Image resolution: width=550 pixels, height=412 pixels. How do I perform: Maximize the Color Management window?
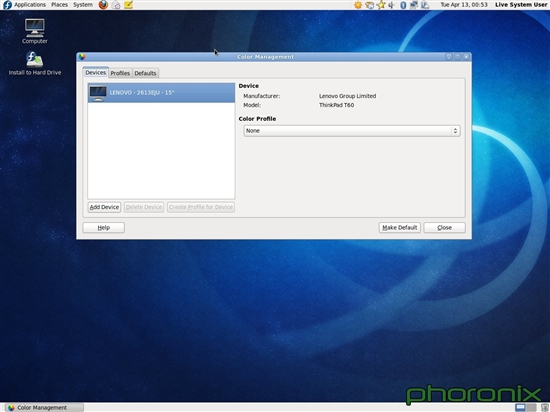457,57
